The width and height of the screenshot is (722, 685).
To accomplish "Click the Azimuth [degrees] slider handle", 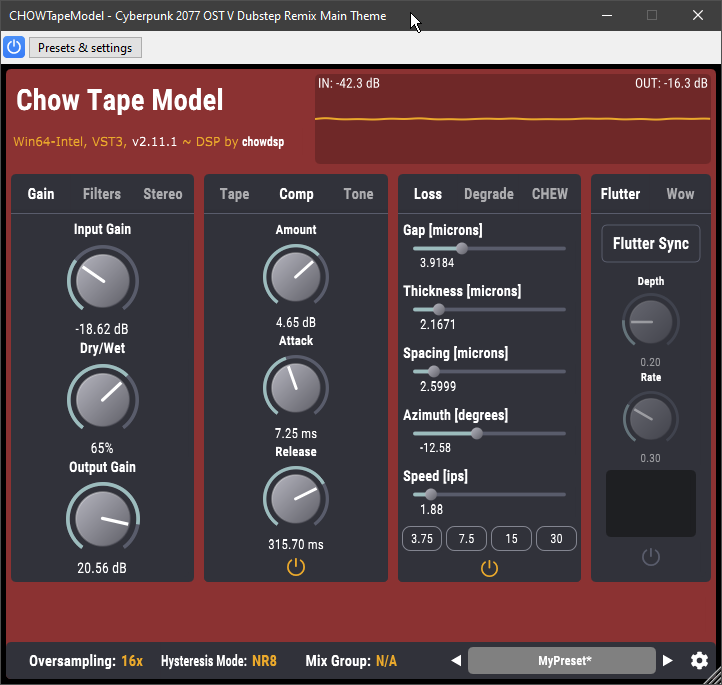I will [x=477, y=433].
